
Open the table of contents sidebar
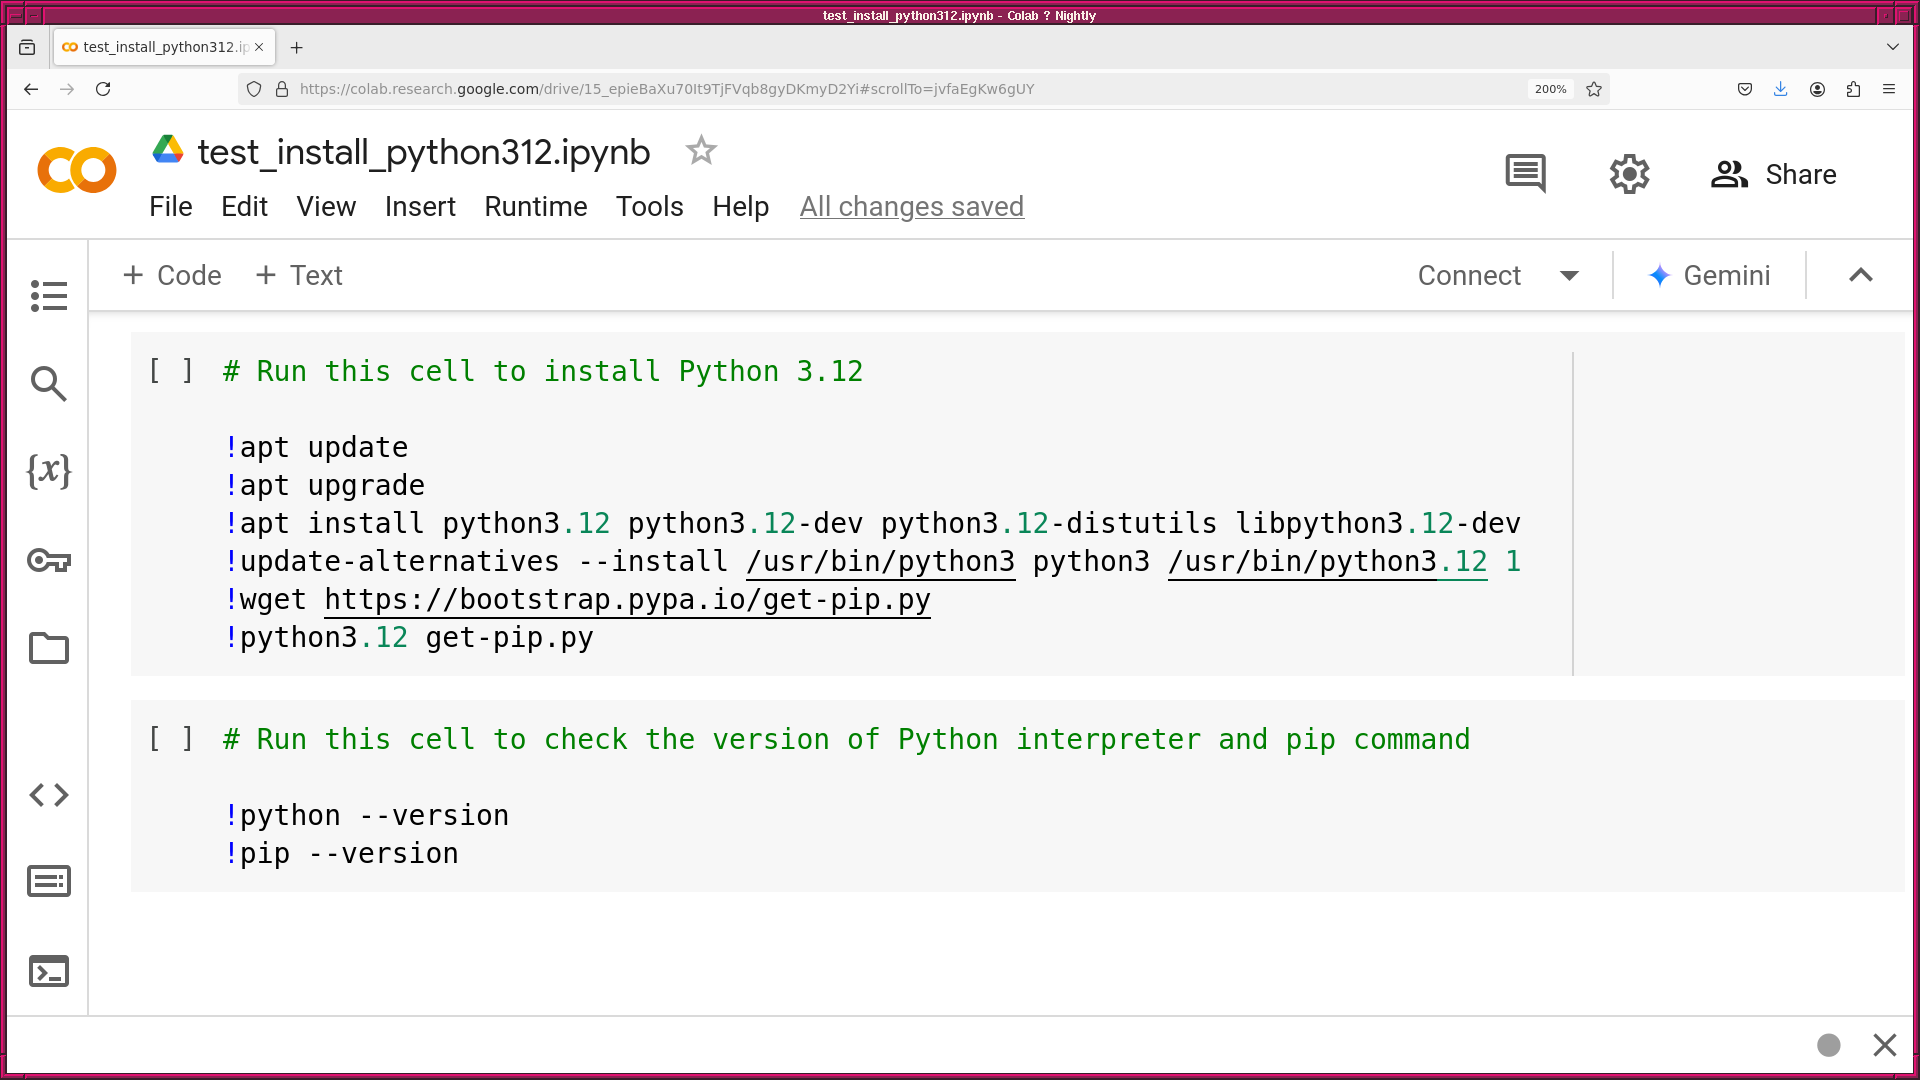click(48, 296)
